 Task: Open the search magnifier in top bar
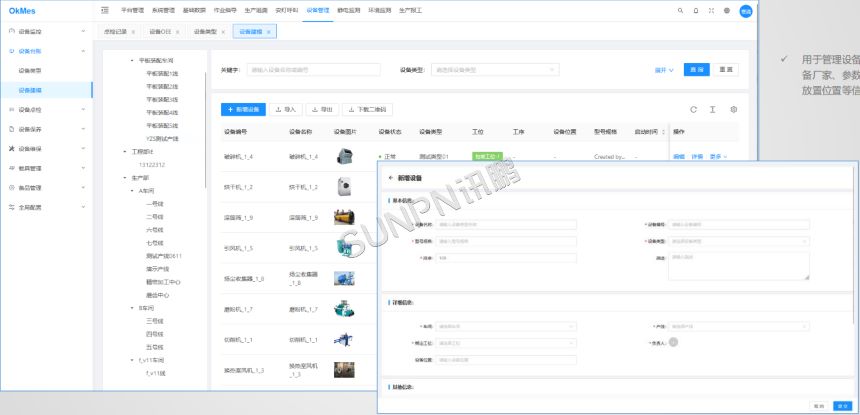tap(681, 10)
